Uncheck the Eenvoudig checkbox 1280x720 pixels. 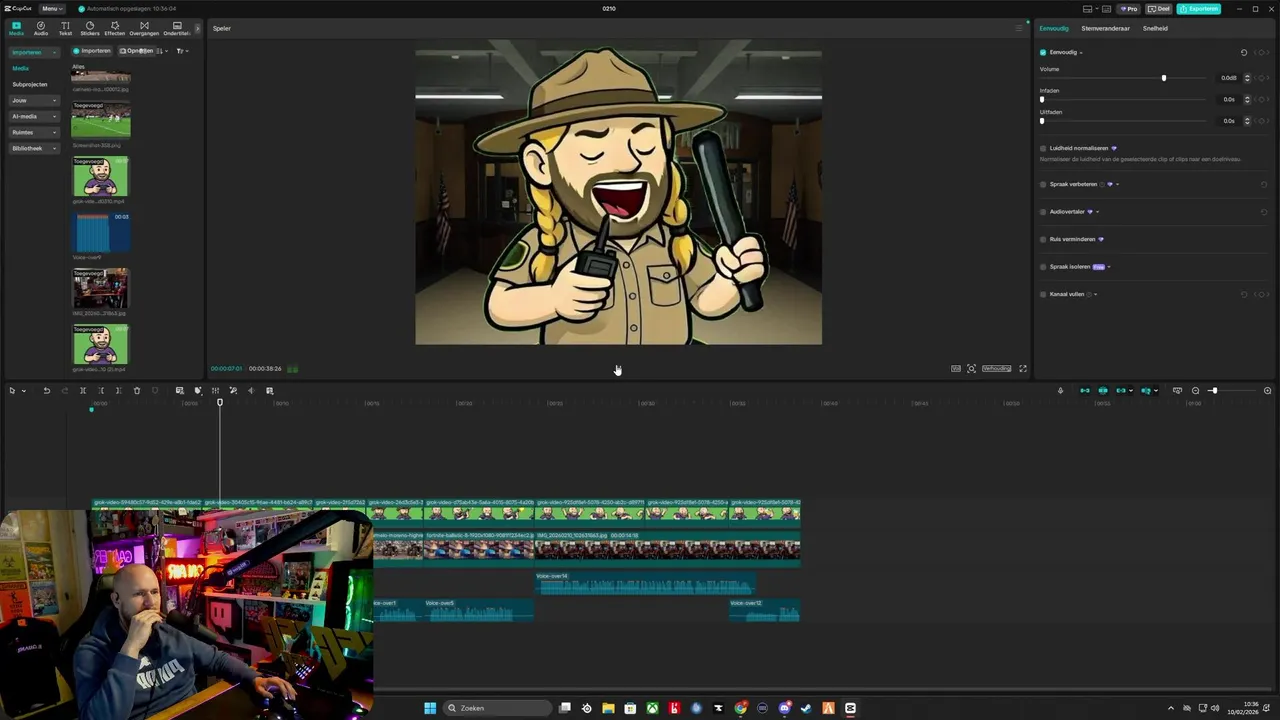pyautogui.click(x=1043, y=52)
